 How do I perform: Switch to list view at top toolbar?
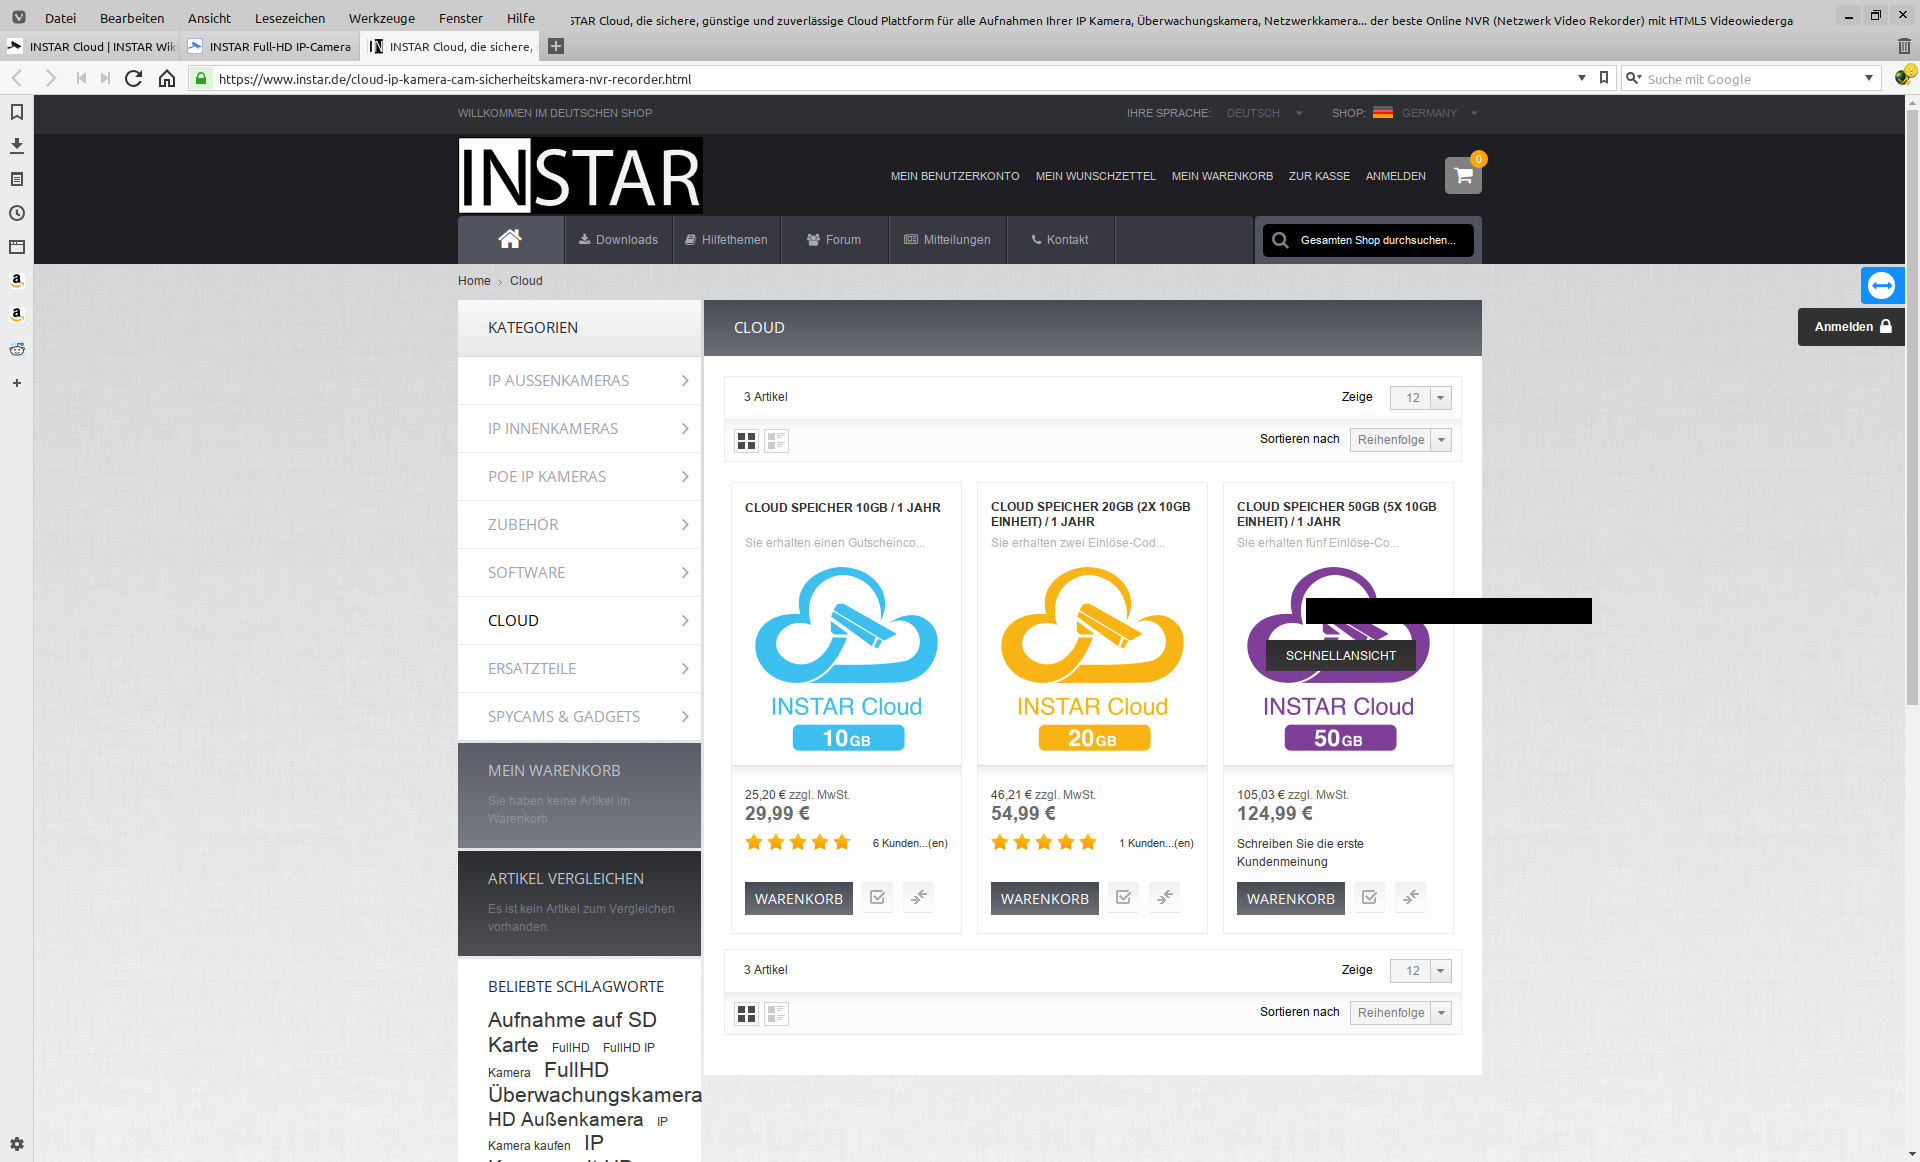[776, 440]
